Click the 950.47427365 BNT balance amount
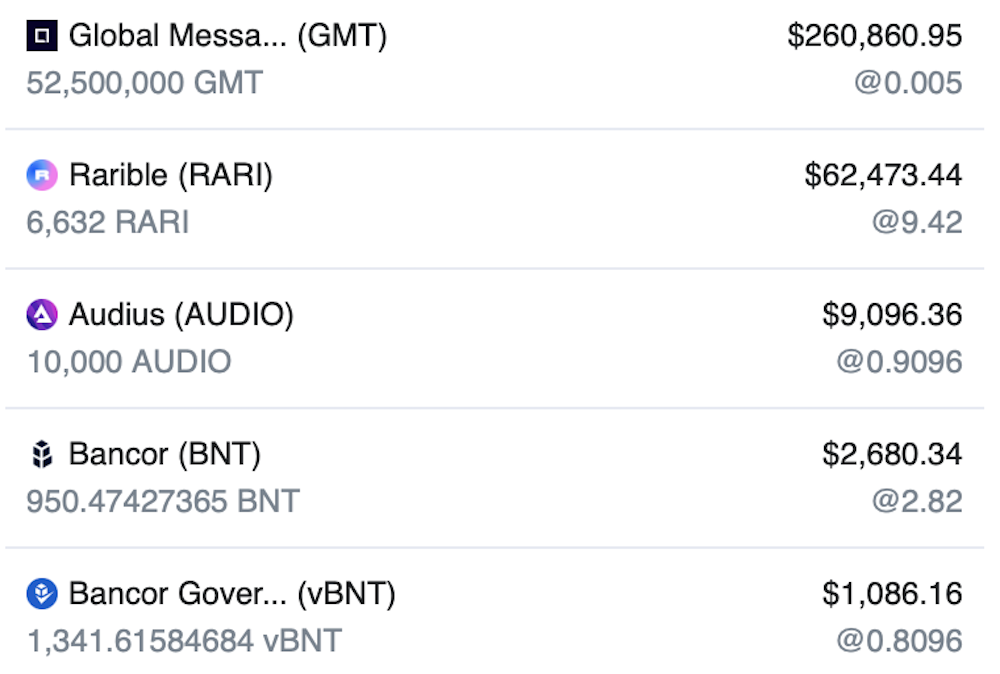The width and height of the screenshot is (1000, 674). click(x=163, y=502)
